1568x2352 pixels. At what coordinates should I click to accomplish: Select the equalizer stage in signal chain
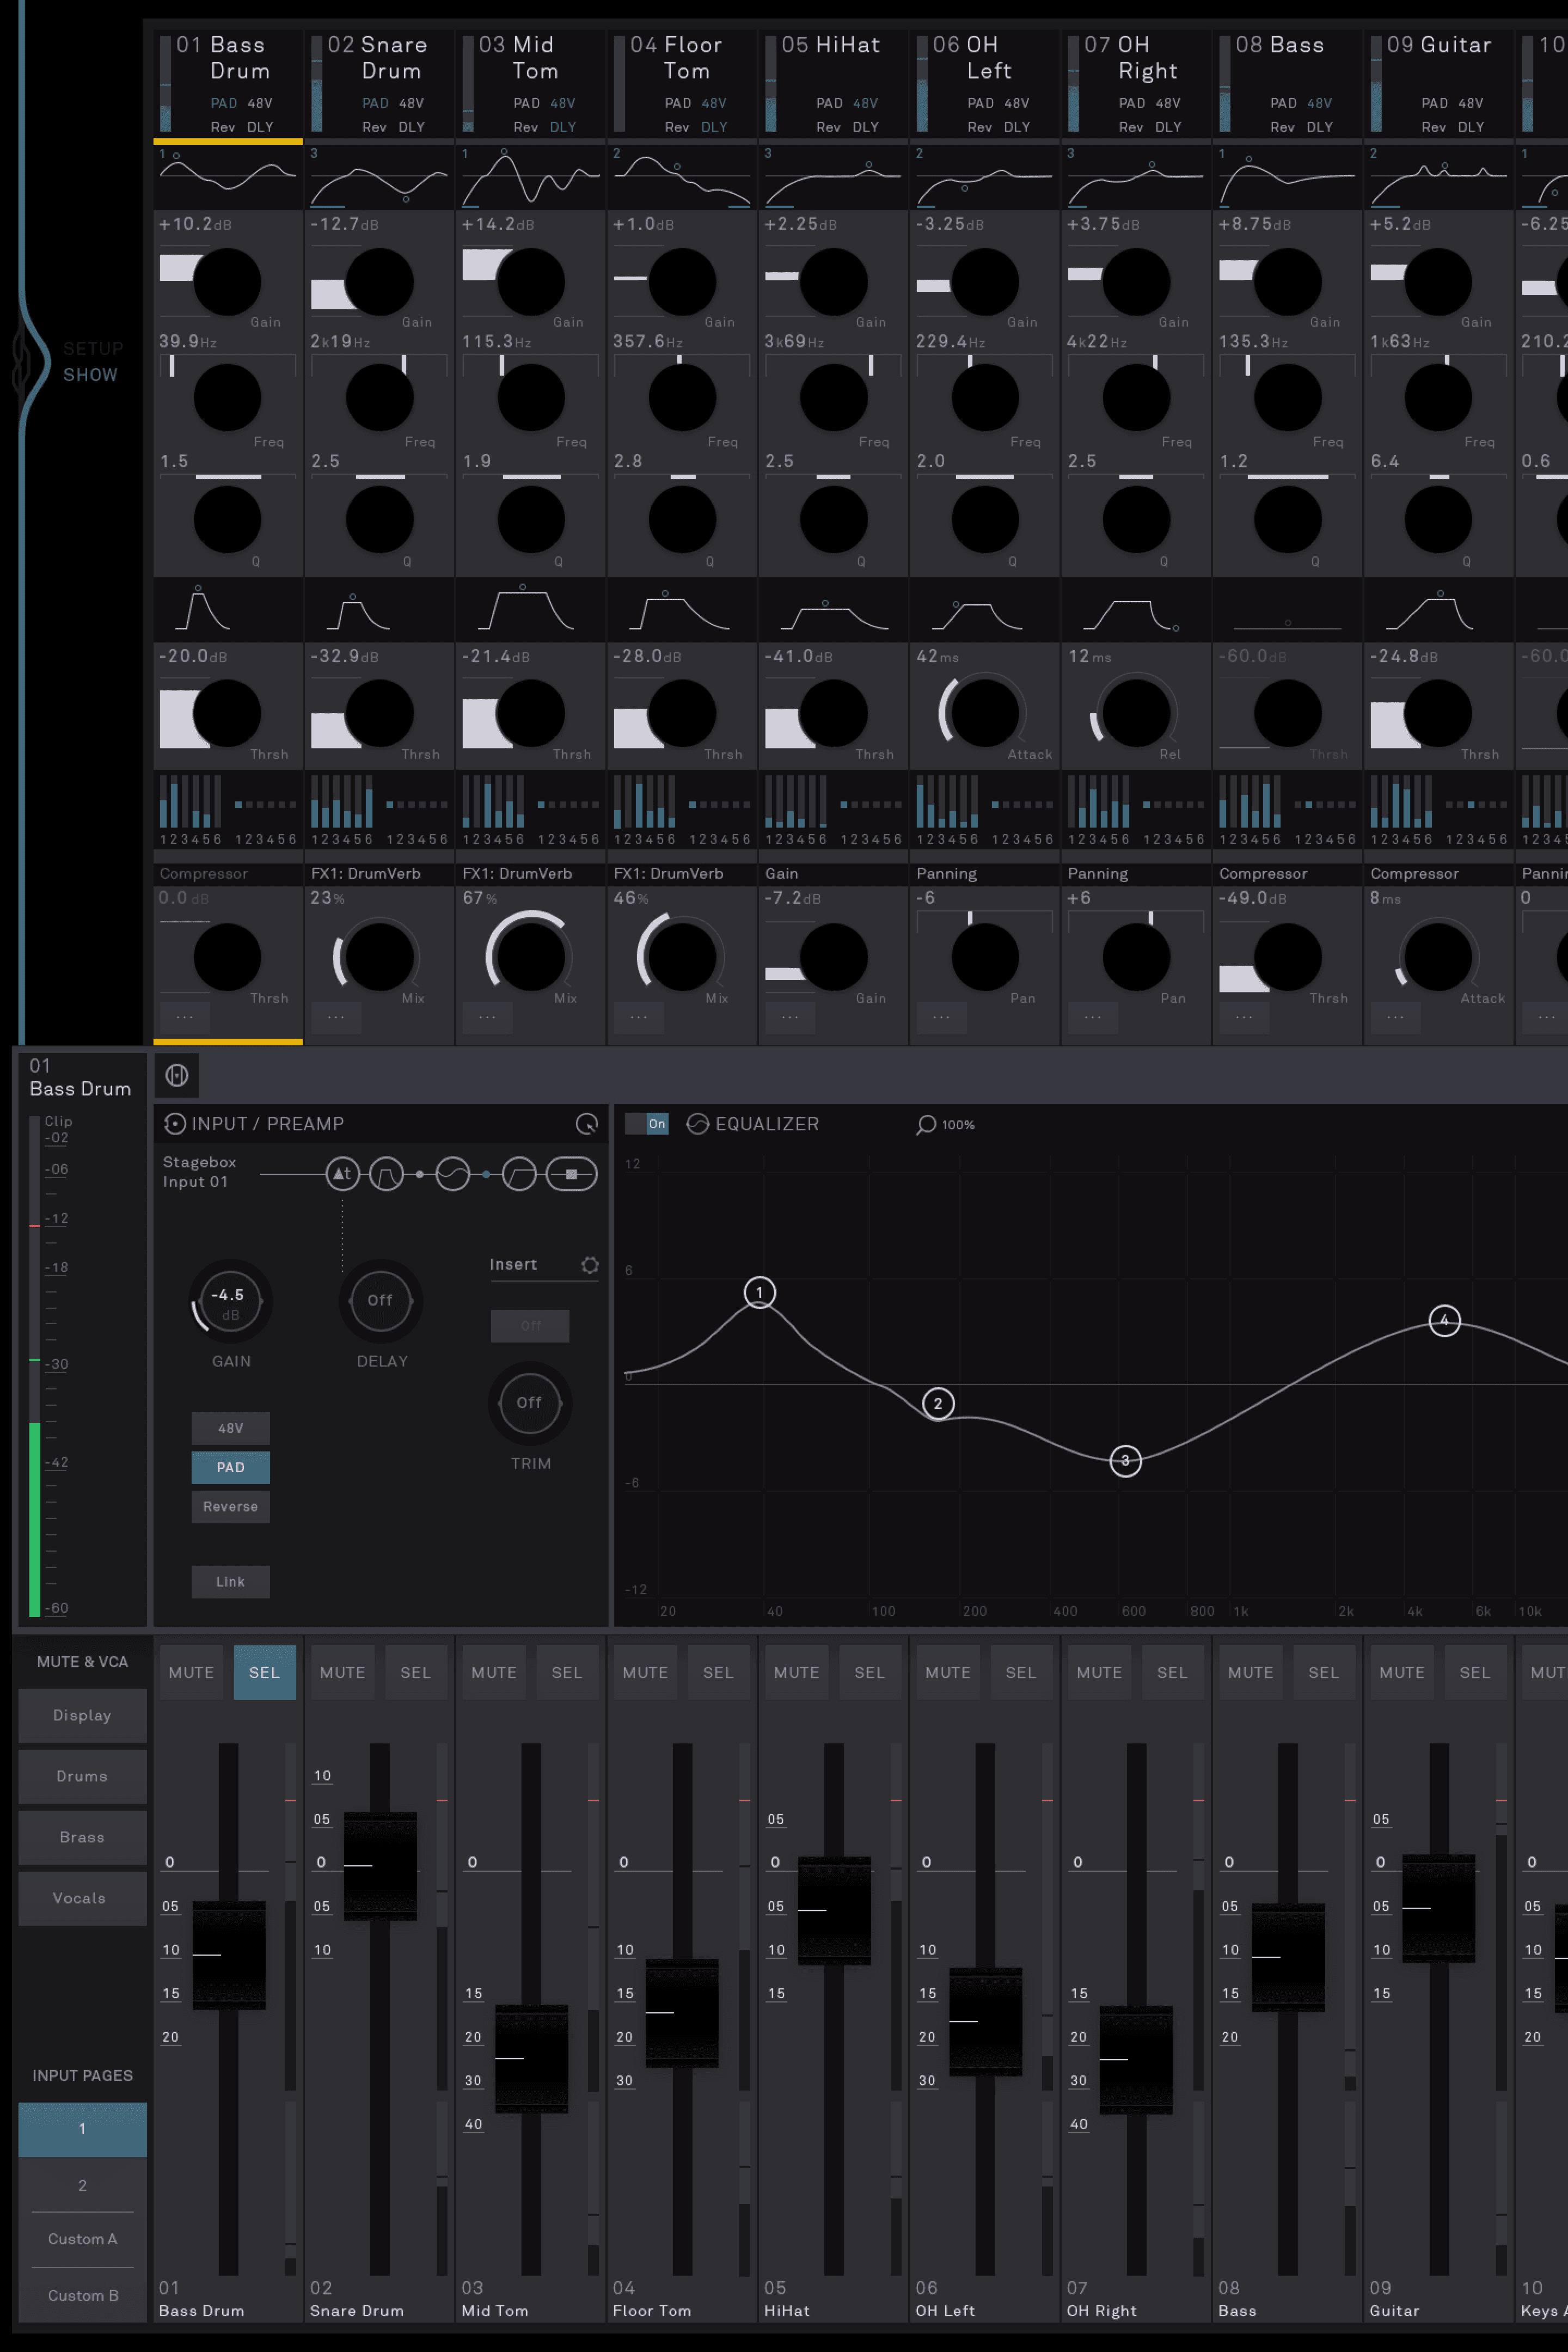pyautogui.click(x=453, y=1174)
